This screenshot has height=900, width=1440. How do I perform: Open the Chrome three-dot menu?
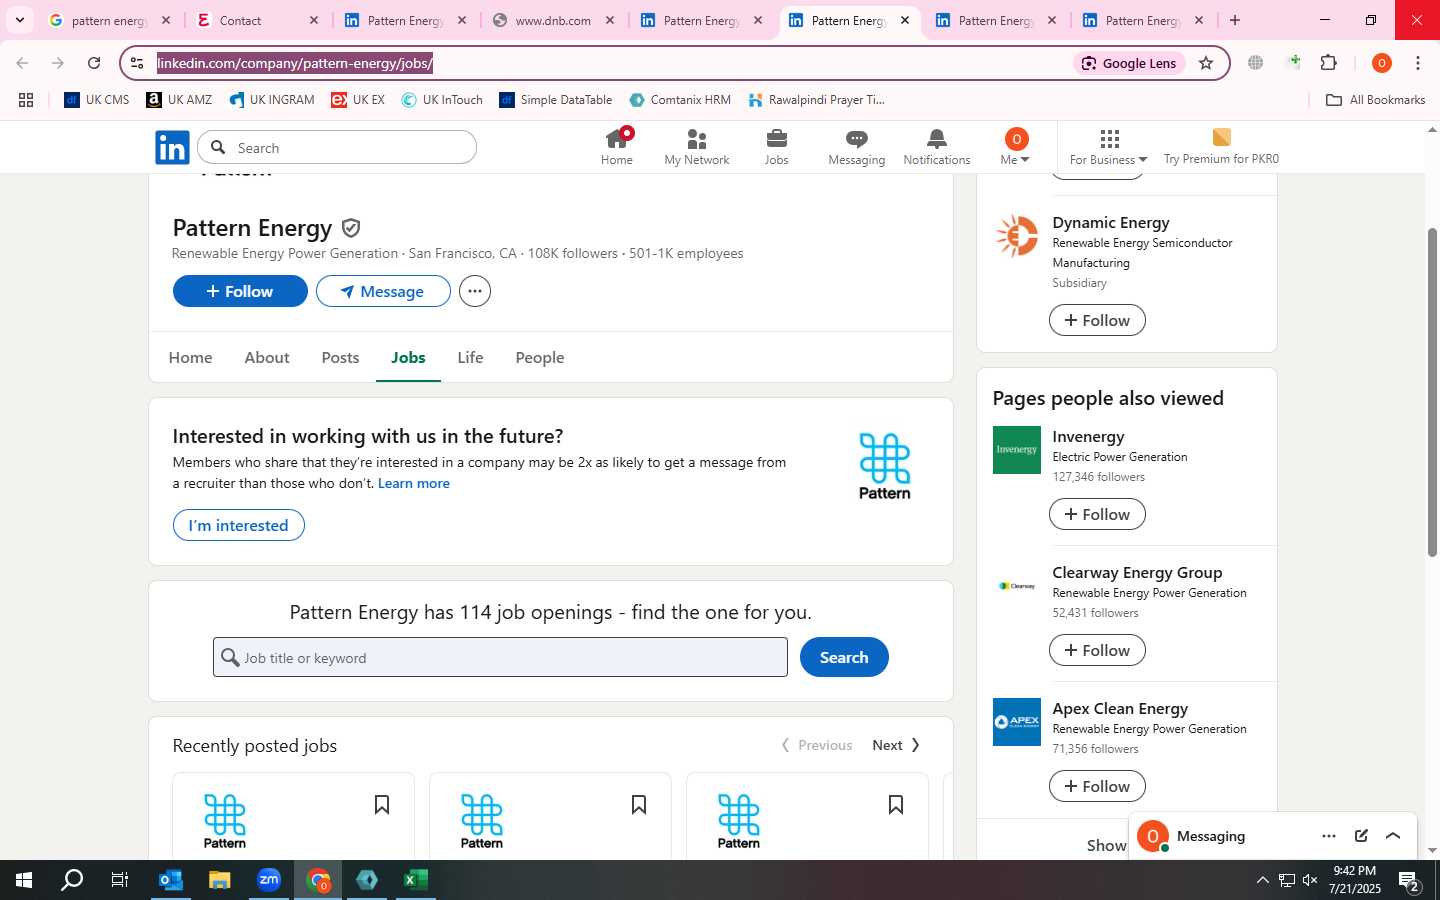tap(1418, 63)
